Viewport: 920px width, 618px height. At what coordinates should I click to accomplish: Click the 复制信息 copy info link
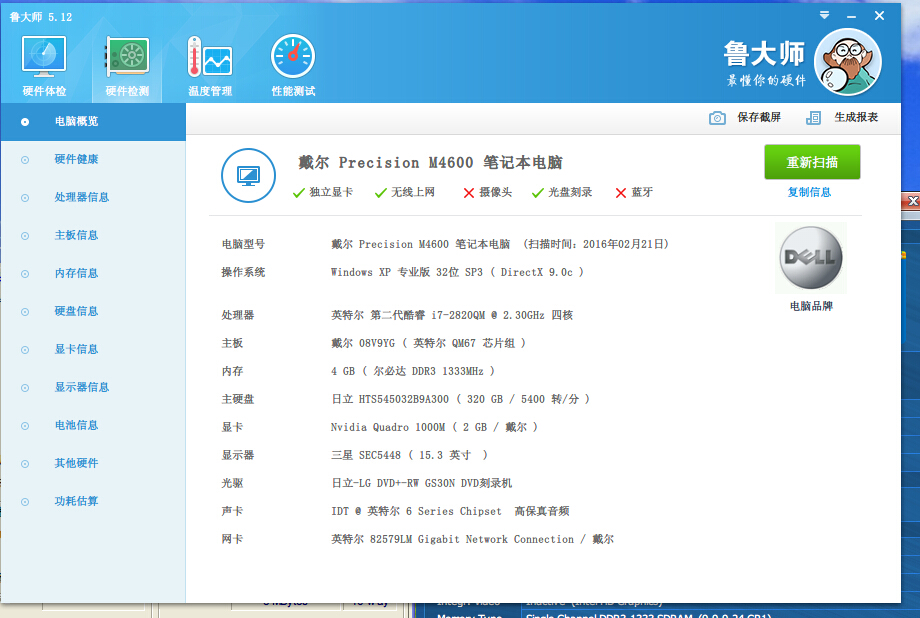(809, 192)
